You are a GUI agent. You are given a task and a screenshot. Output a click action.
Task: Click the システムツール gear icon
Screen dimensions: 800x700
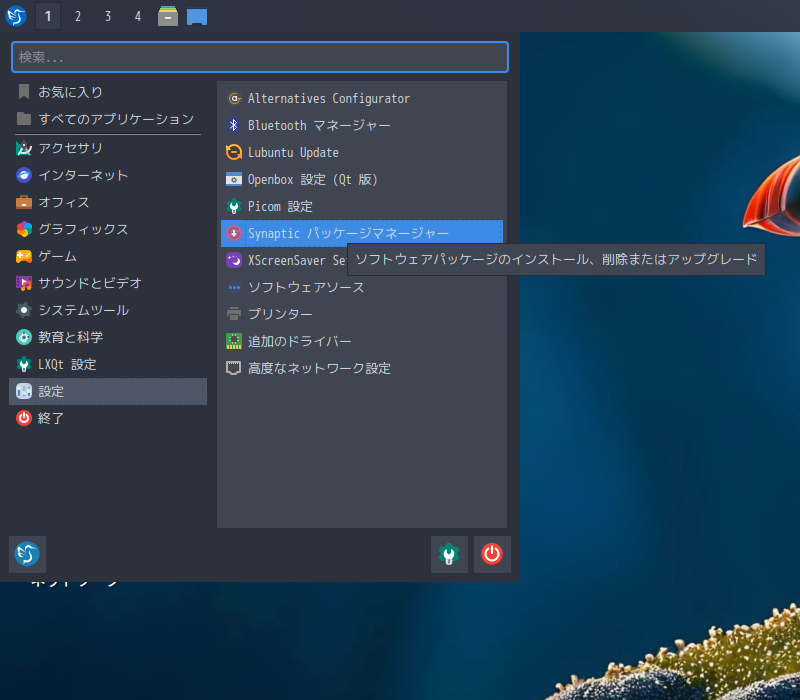[x=23, y=310]
